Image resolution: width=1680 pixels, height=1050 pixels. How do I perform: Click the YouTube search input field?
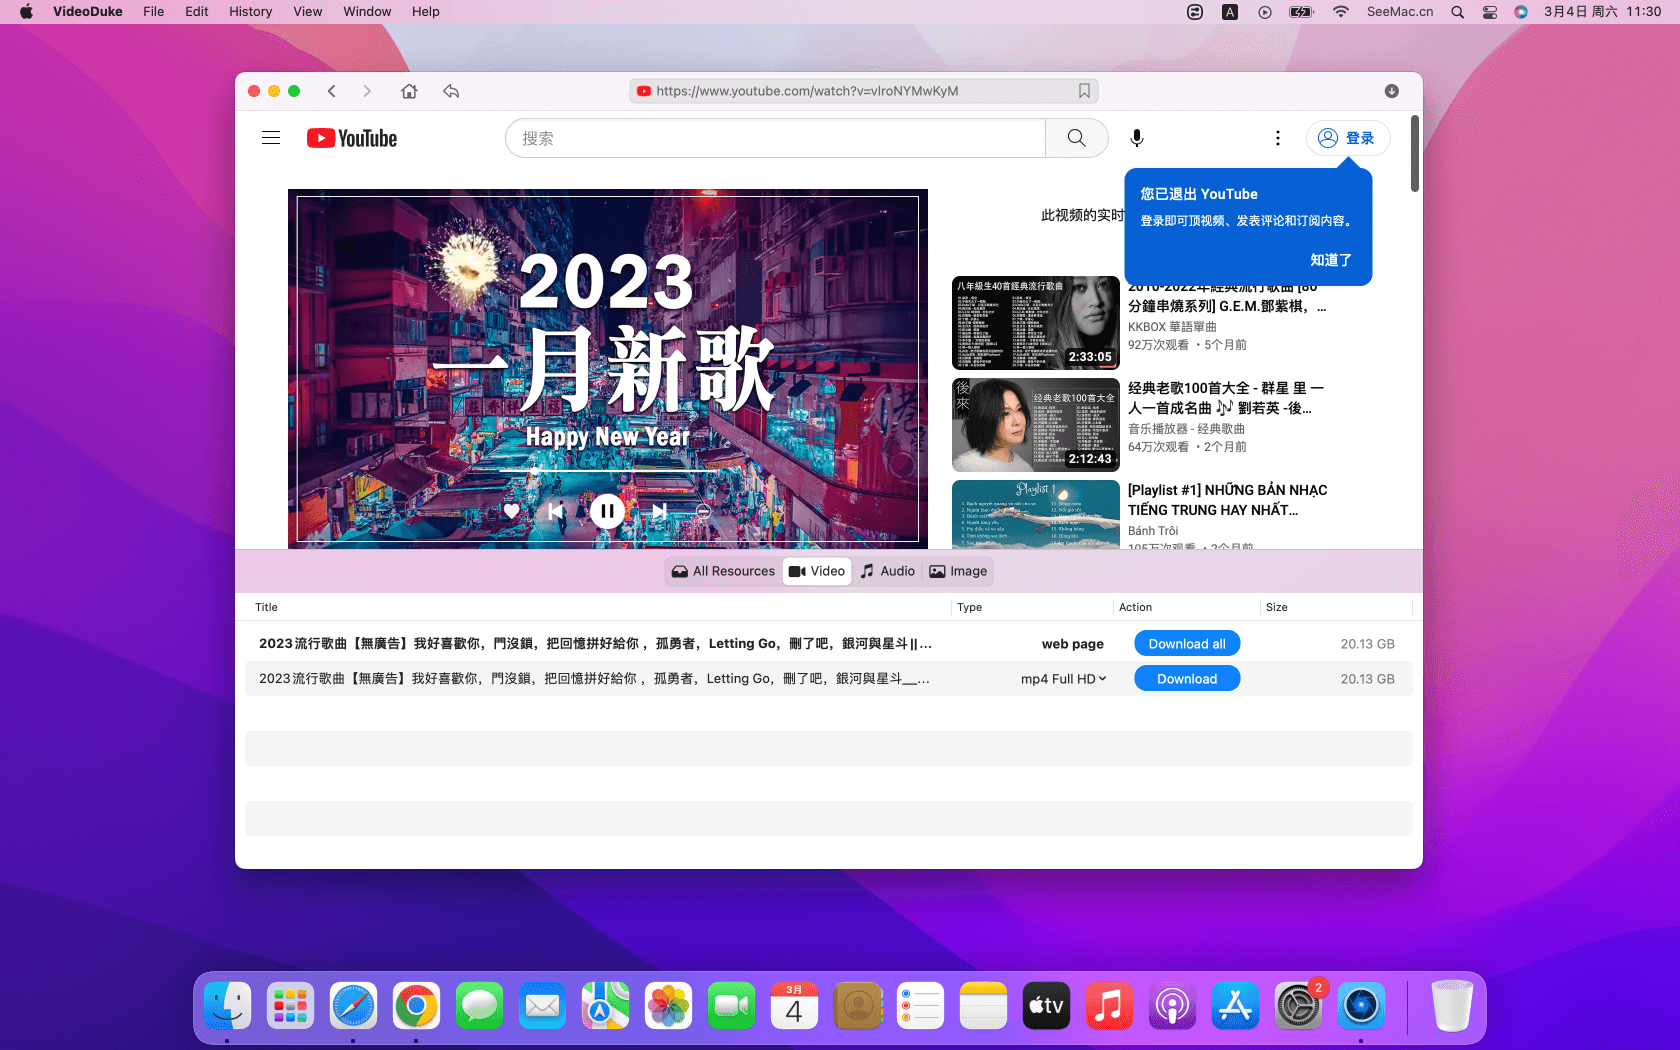click(x=775, y=138)
